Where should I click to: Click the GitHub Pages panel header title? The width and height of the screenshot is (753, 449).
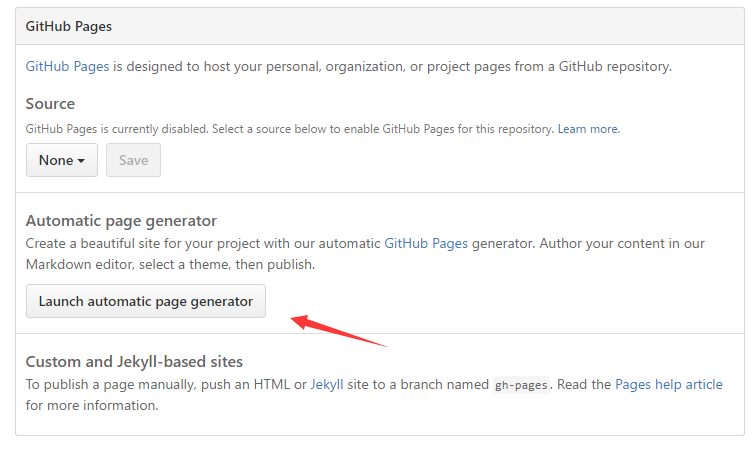[x=69, y=26]
